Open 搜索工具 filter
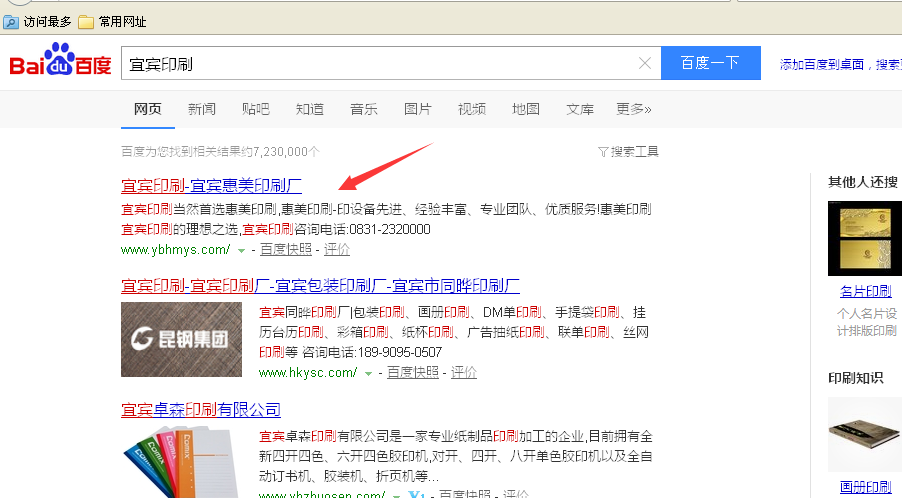This screenshot has height=498, width=902. point(628,151)
